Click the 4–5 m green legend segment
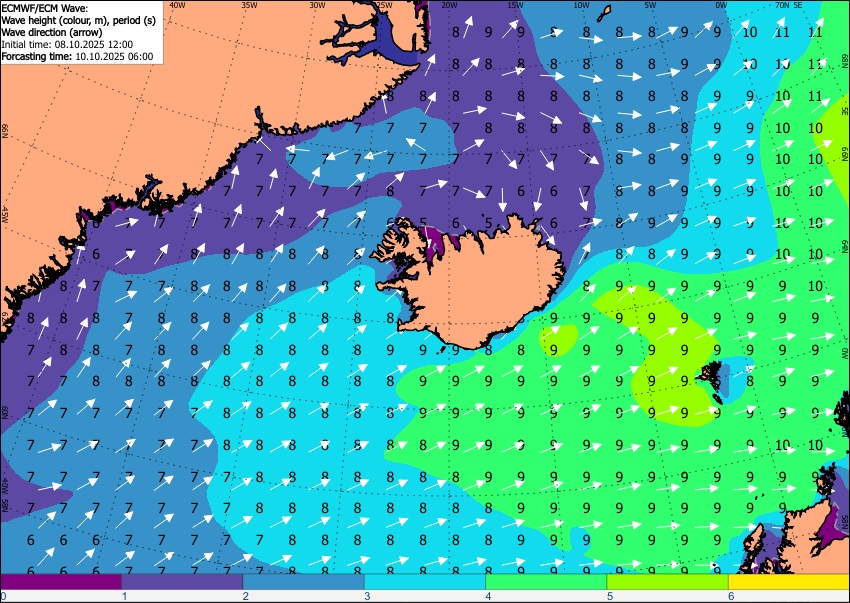 [x=546, y=581]
